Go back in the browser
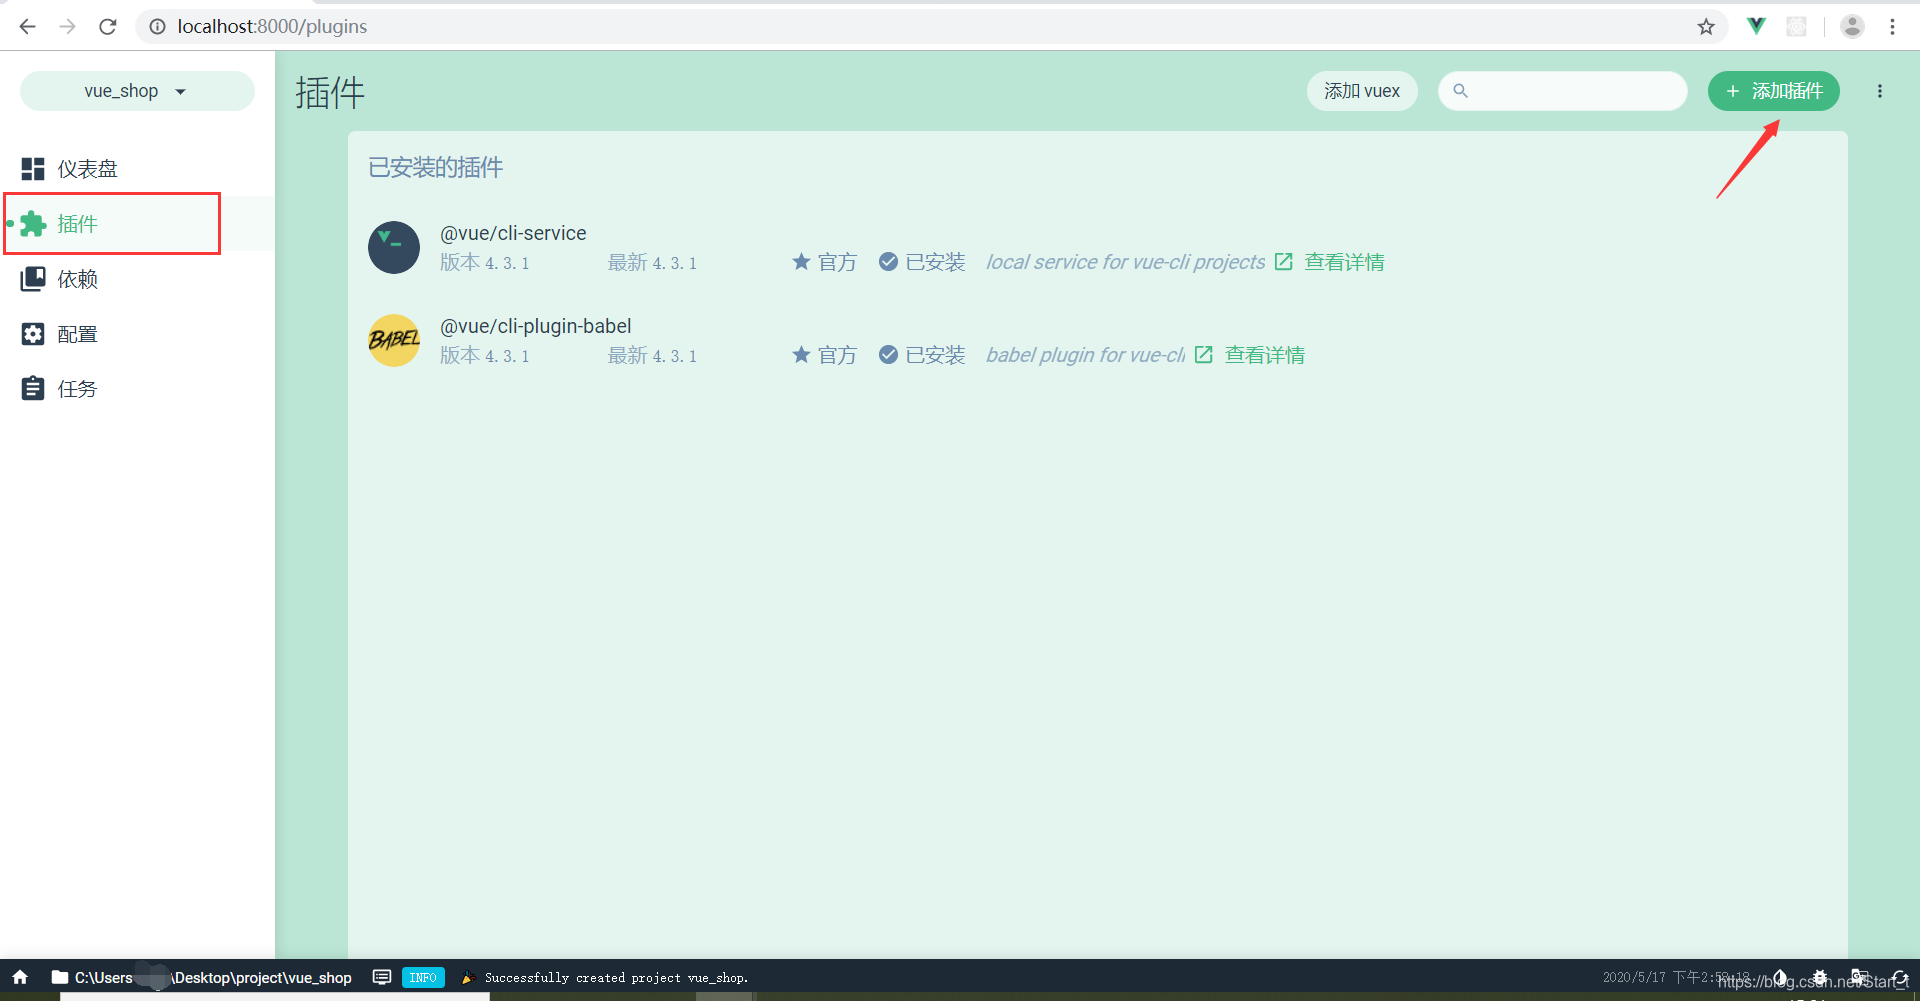The height and width of the screenshot is (1001, 1920). click(x=27, y=27)
